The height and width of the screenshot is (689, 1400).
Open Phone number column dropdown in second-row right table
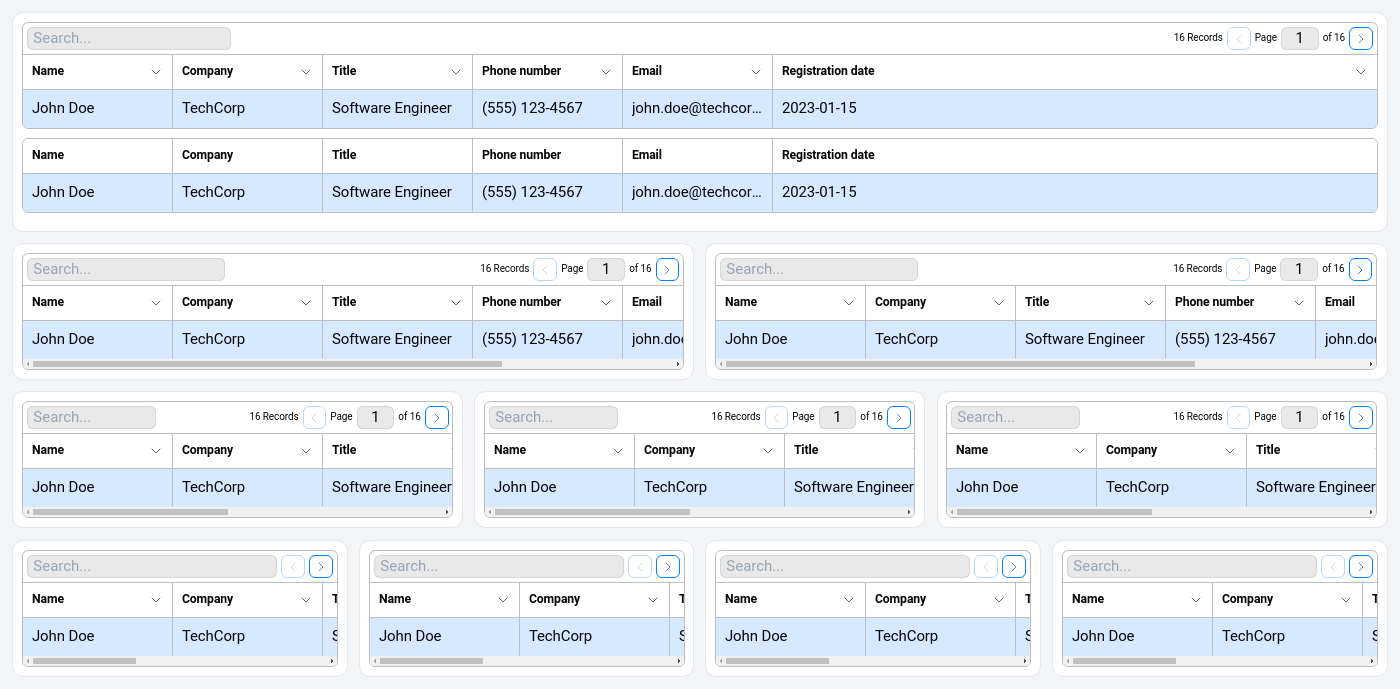point(1299,303)
